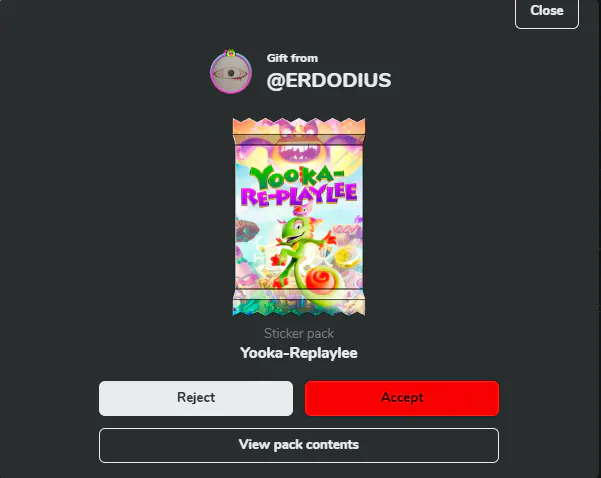
Task: Reject the gifted sticker pack
Action: (x=196, y=398)
